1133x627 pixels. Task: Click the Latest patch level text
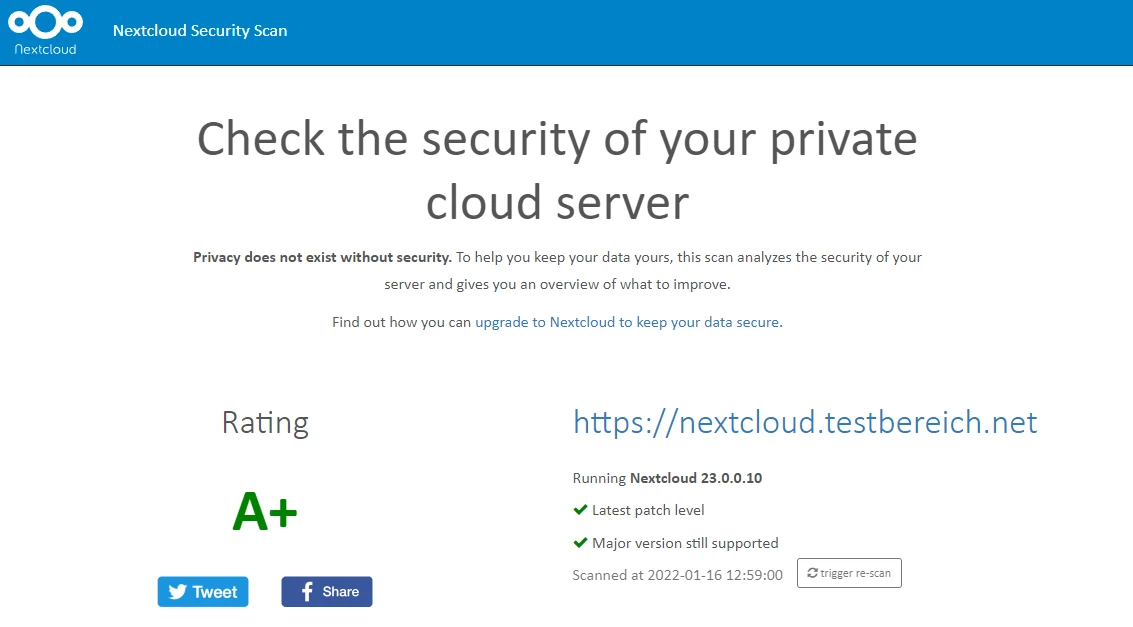pos(648,510)
